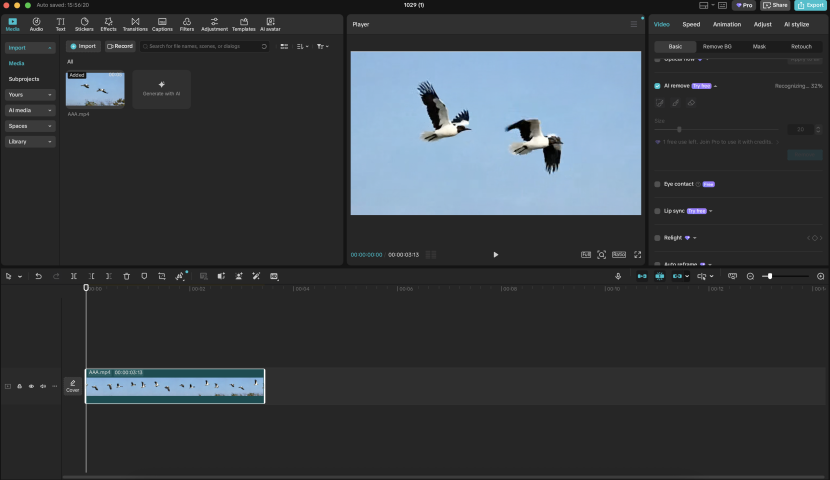
Task: Click the Share button
Action: coord(775,5)
